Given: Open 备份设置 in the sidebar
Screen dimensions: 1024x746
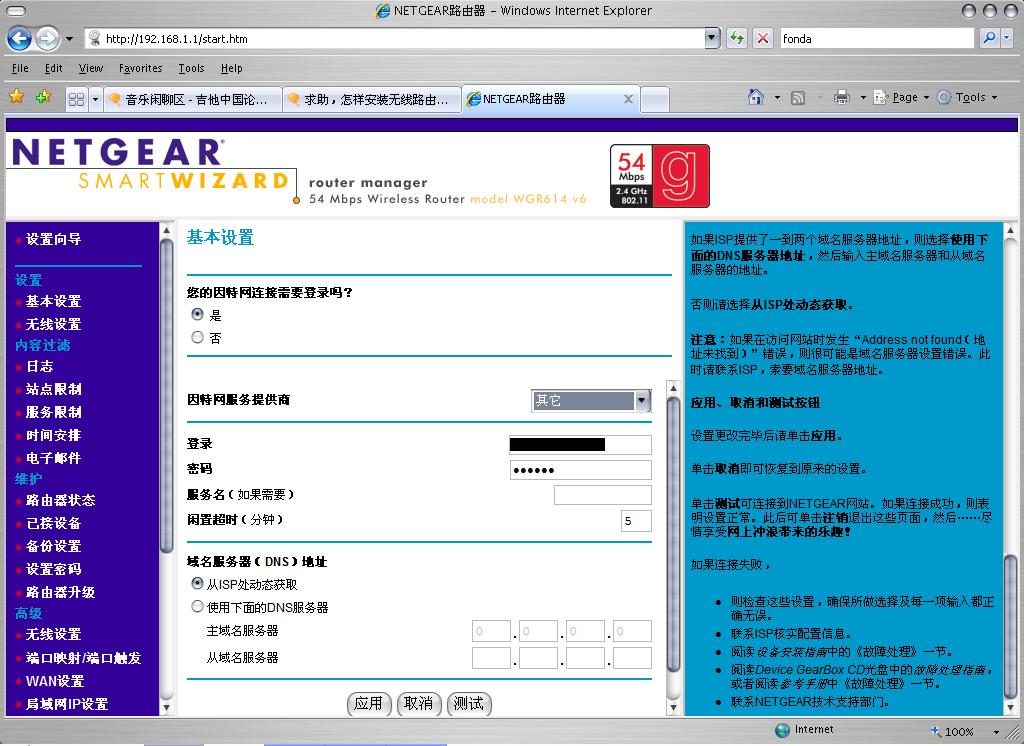Looking at the screenshot, I should 54,546.
